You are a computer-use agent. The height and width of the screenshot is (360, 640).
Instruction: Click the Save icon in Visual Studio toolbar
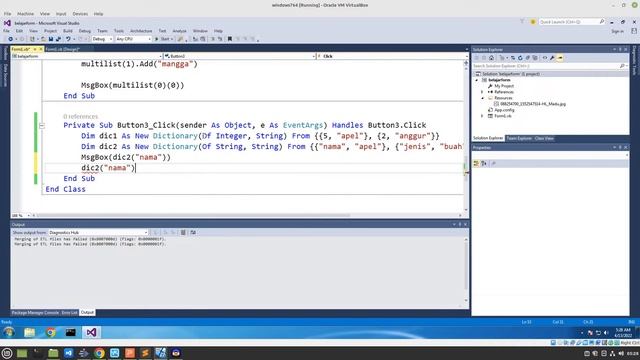click(51, 39)
